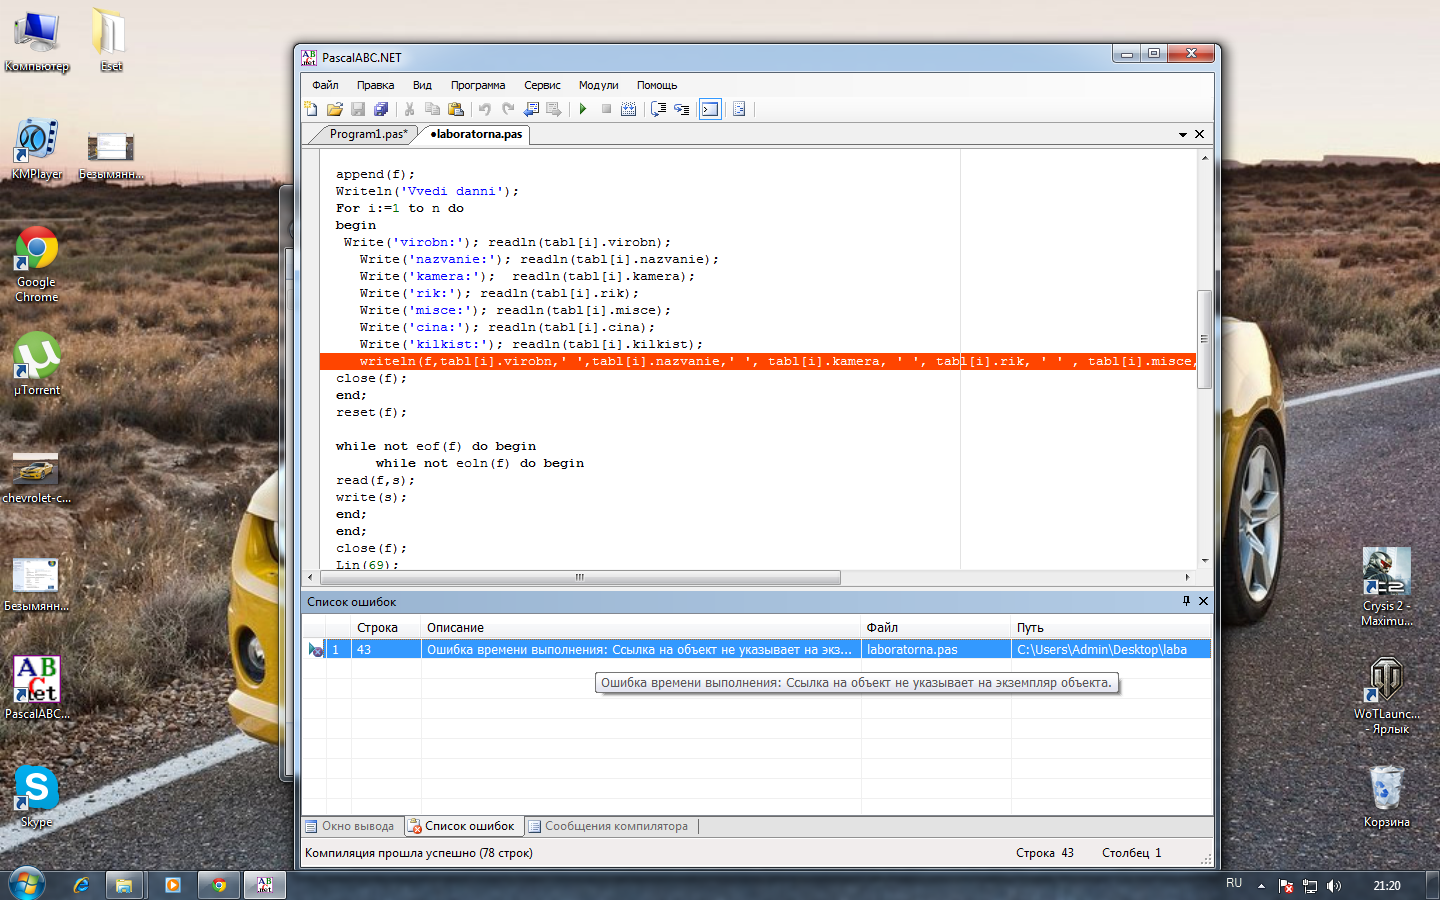
Task: Click the code formatting toolbar icon
Action: click(x=739, y=109)
